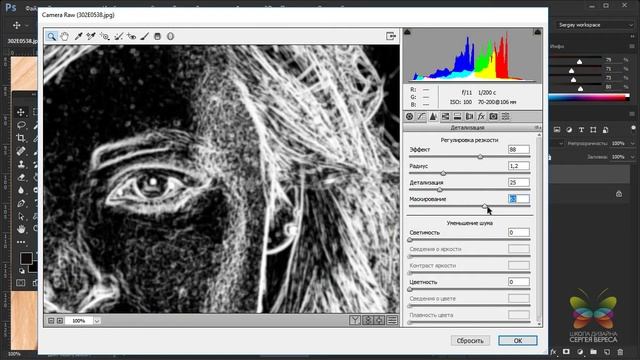Toggle highlight clipping warning on histogram
Viewport: 640px width, 360px height.
pyautogui.click(x=538, y=32)
